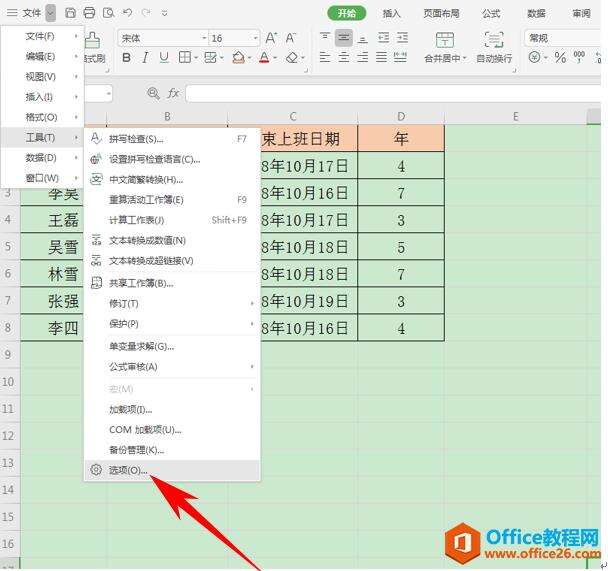Viewport: 608px width, 571px height.
Task: Click the Merge and Center icon
Action: (445, 40)
